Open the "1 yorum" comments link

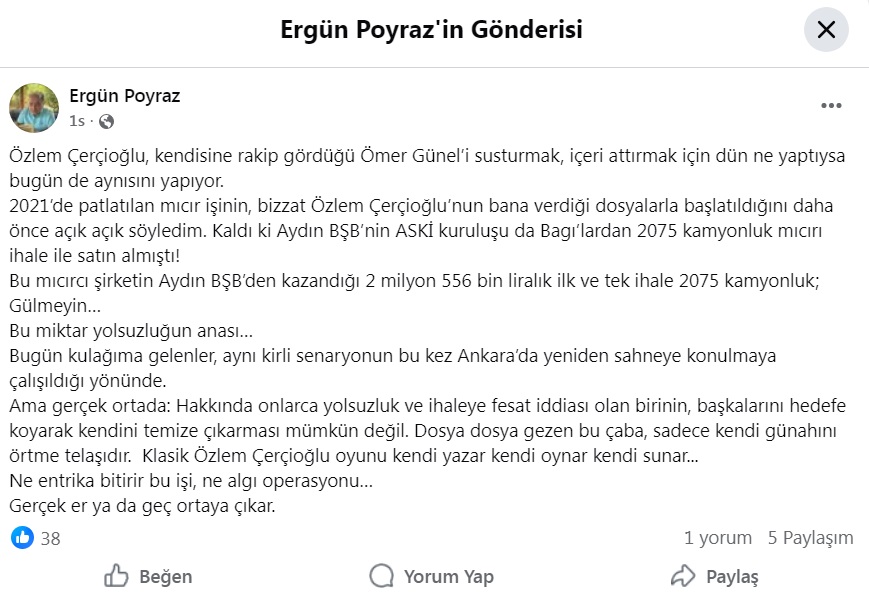click(x=717, y=538)
